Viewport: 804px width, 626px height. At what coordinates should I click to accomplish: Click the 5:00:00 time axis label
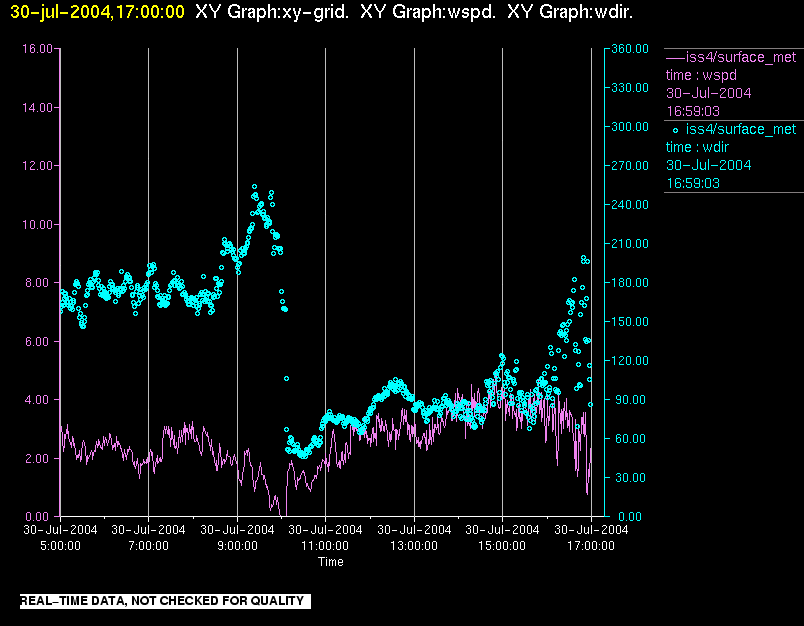(x=61, y=546)
